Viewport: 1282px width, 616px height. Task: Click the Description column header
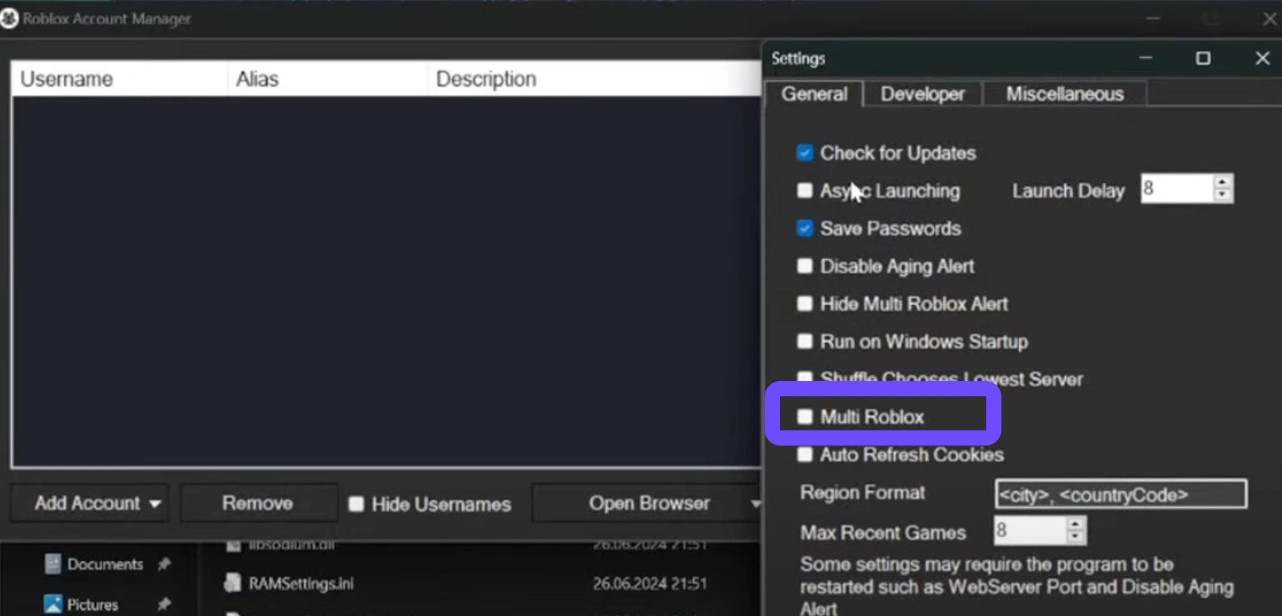[594, 79]
